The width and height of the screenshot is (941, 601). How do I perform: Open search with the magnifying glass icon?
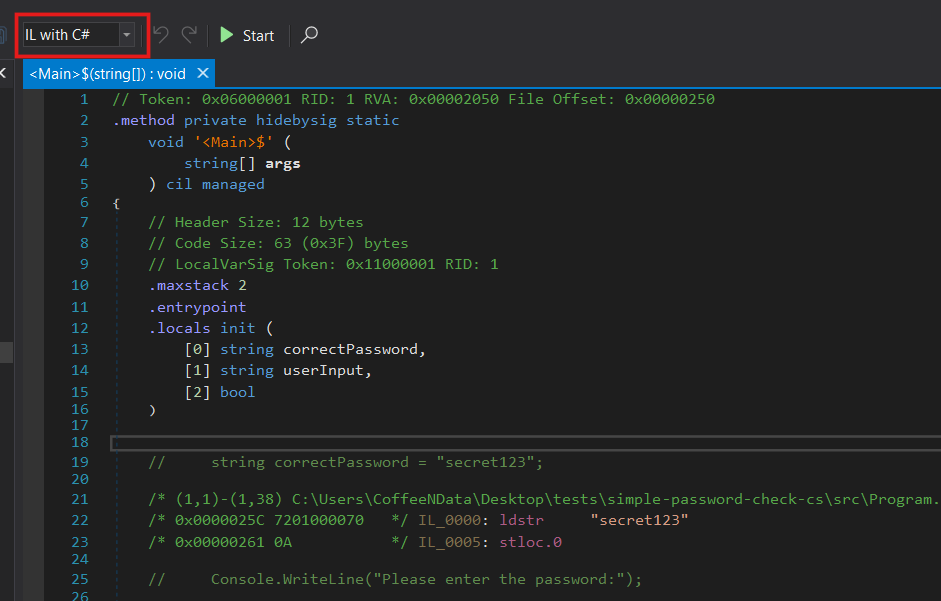(x=309, y=35)
